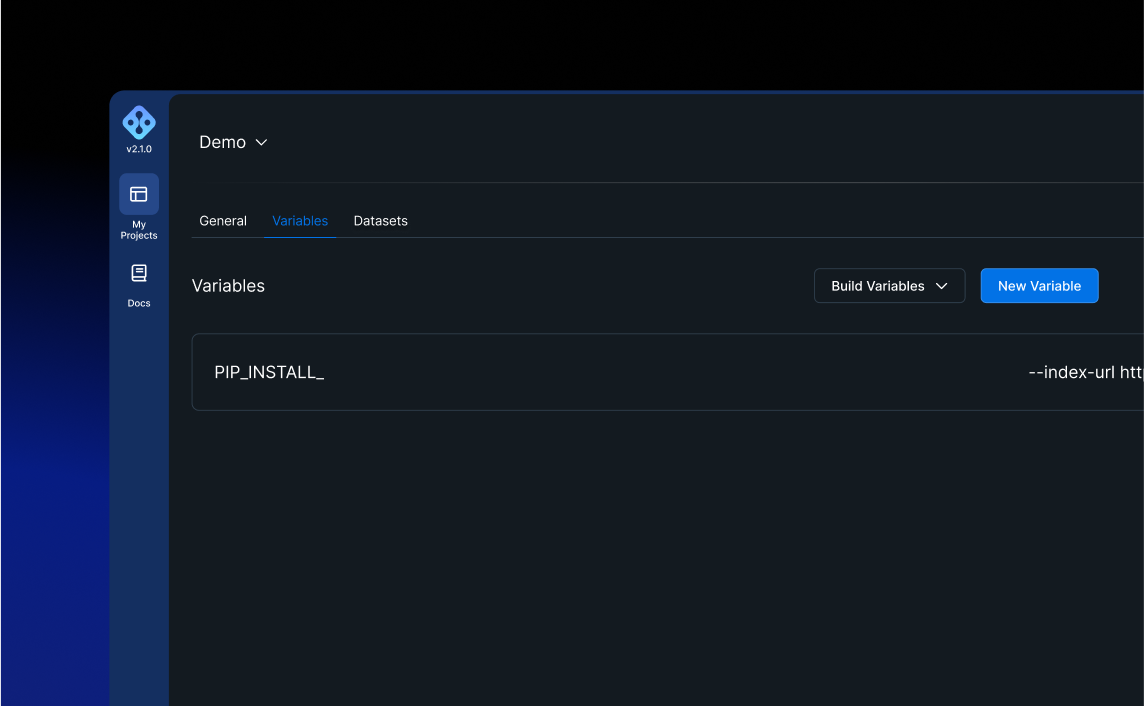The width and height of the screenshot is (1144, 706).
Task: Click the v2.1.0 version label
Action: click(x=139, y=149)
